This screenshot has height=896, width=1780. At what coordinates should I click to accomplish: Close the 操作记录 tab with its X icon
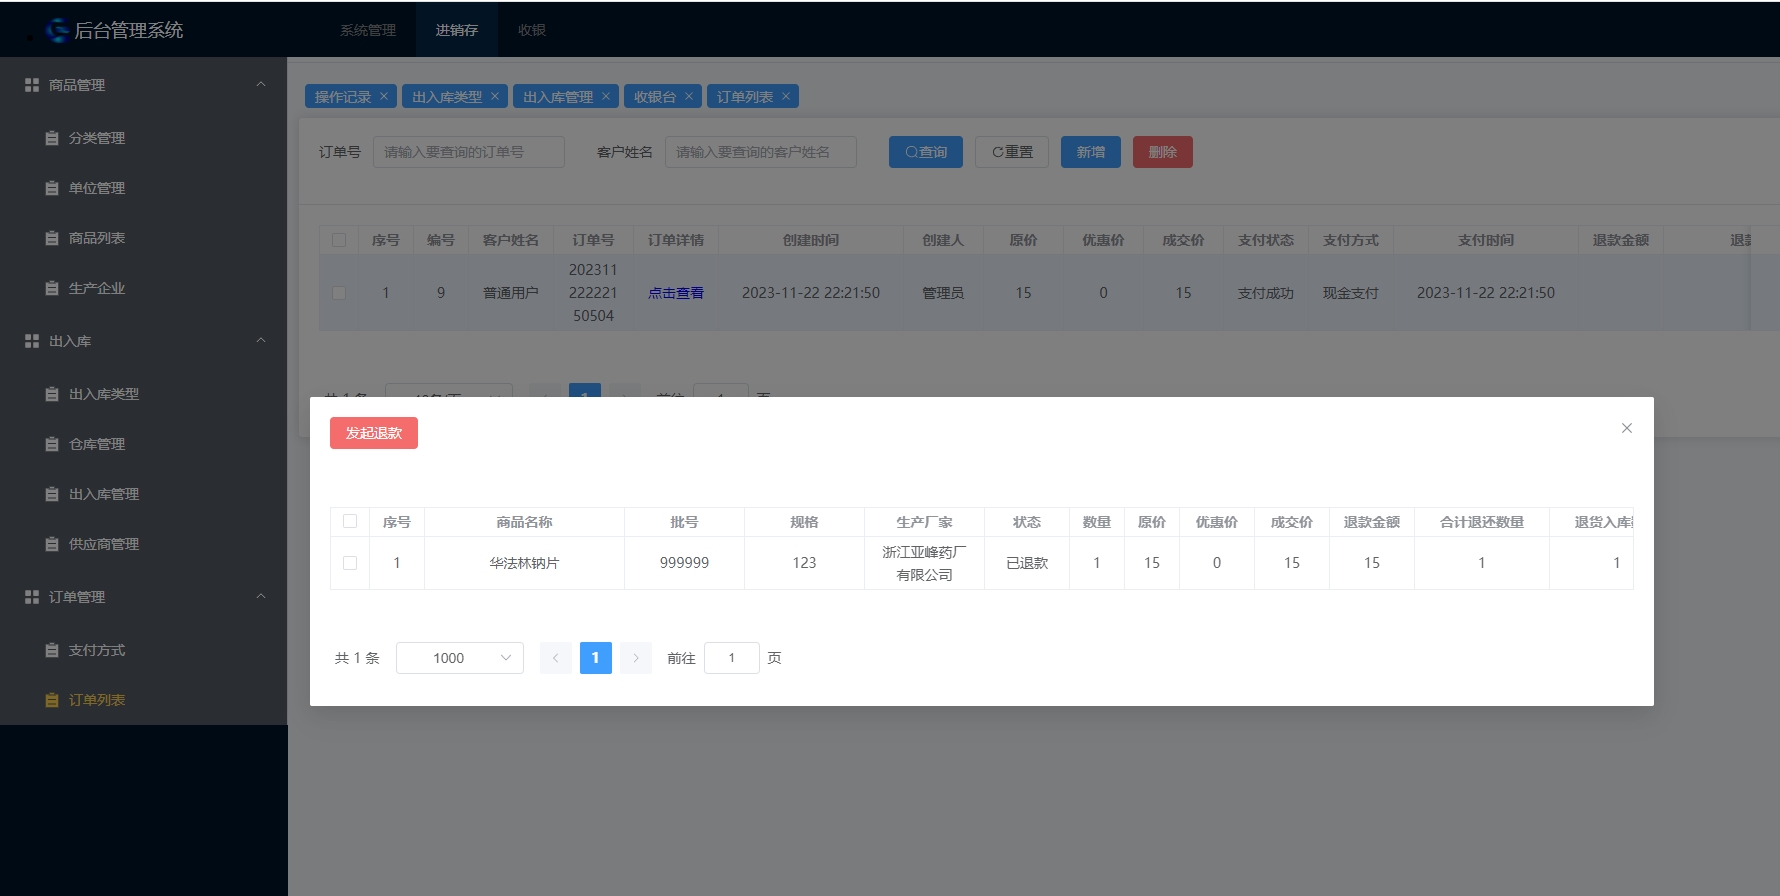tap(384, 96)
